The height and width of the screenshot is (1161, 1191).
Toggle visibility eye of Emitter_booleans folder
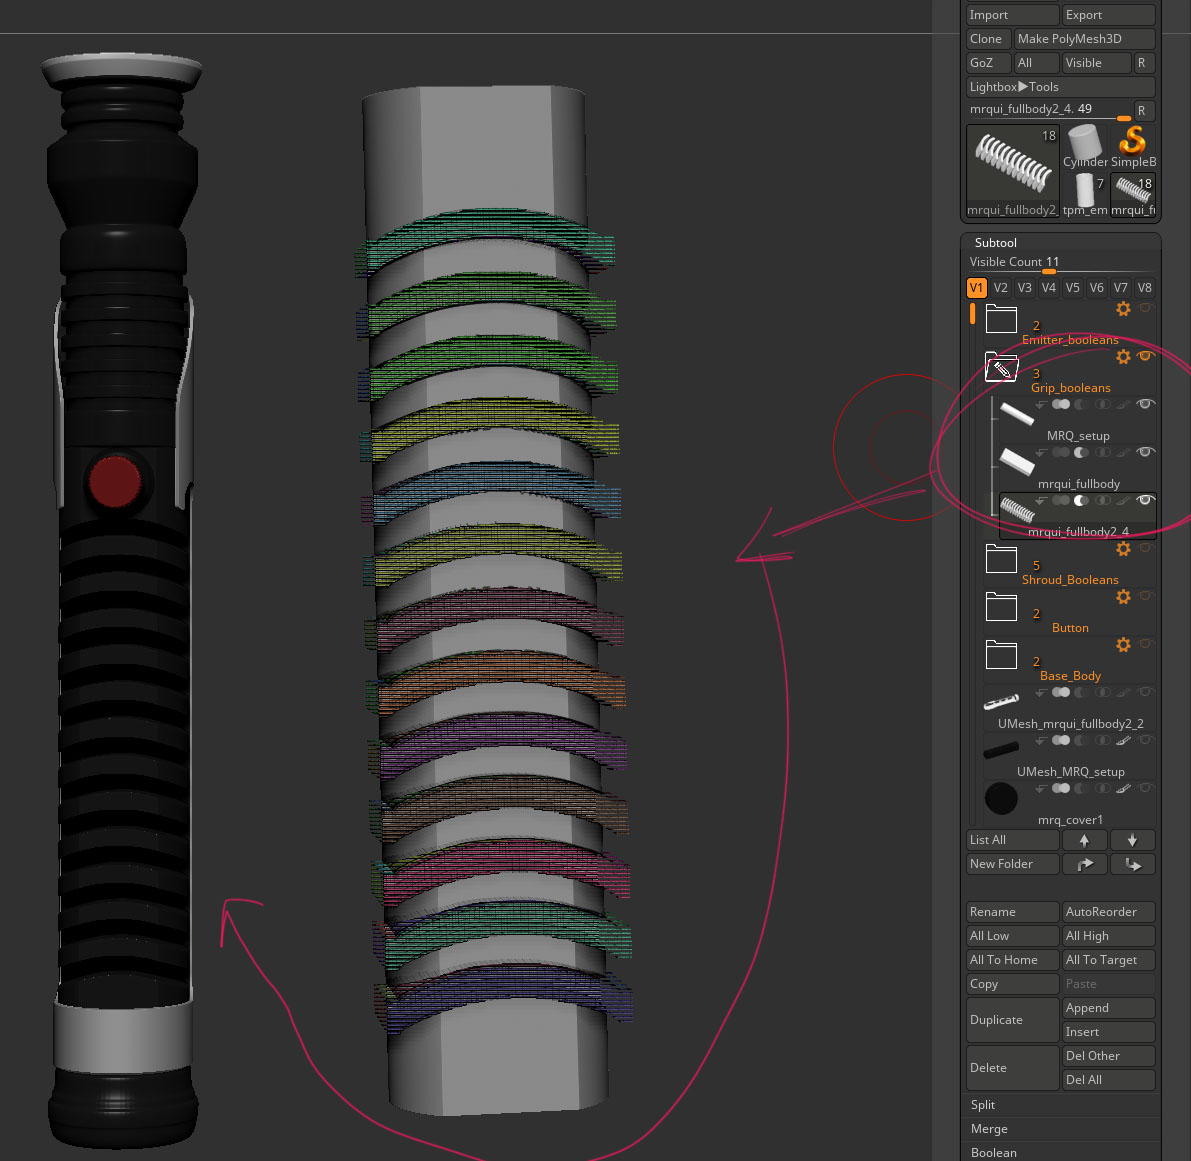[x=1145, y=308]
